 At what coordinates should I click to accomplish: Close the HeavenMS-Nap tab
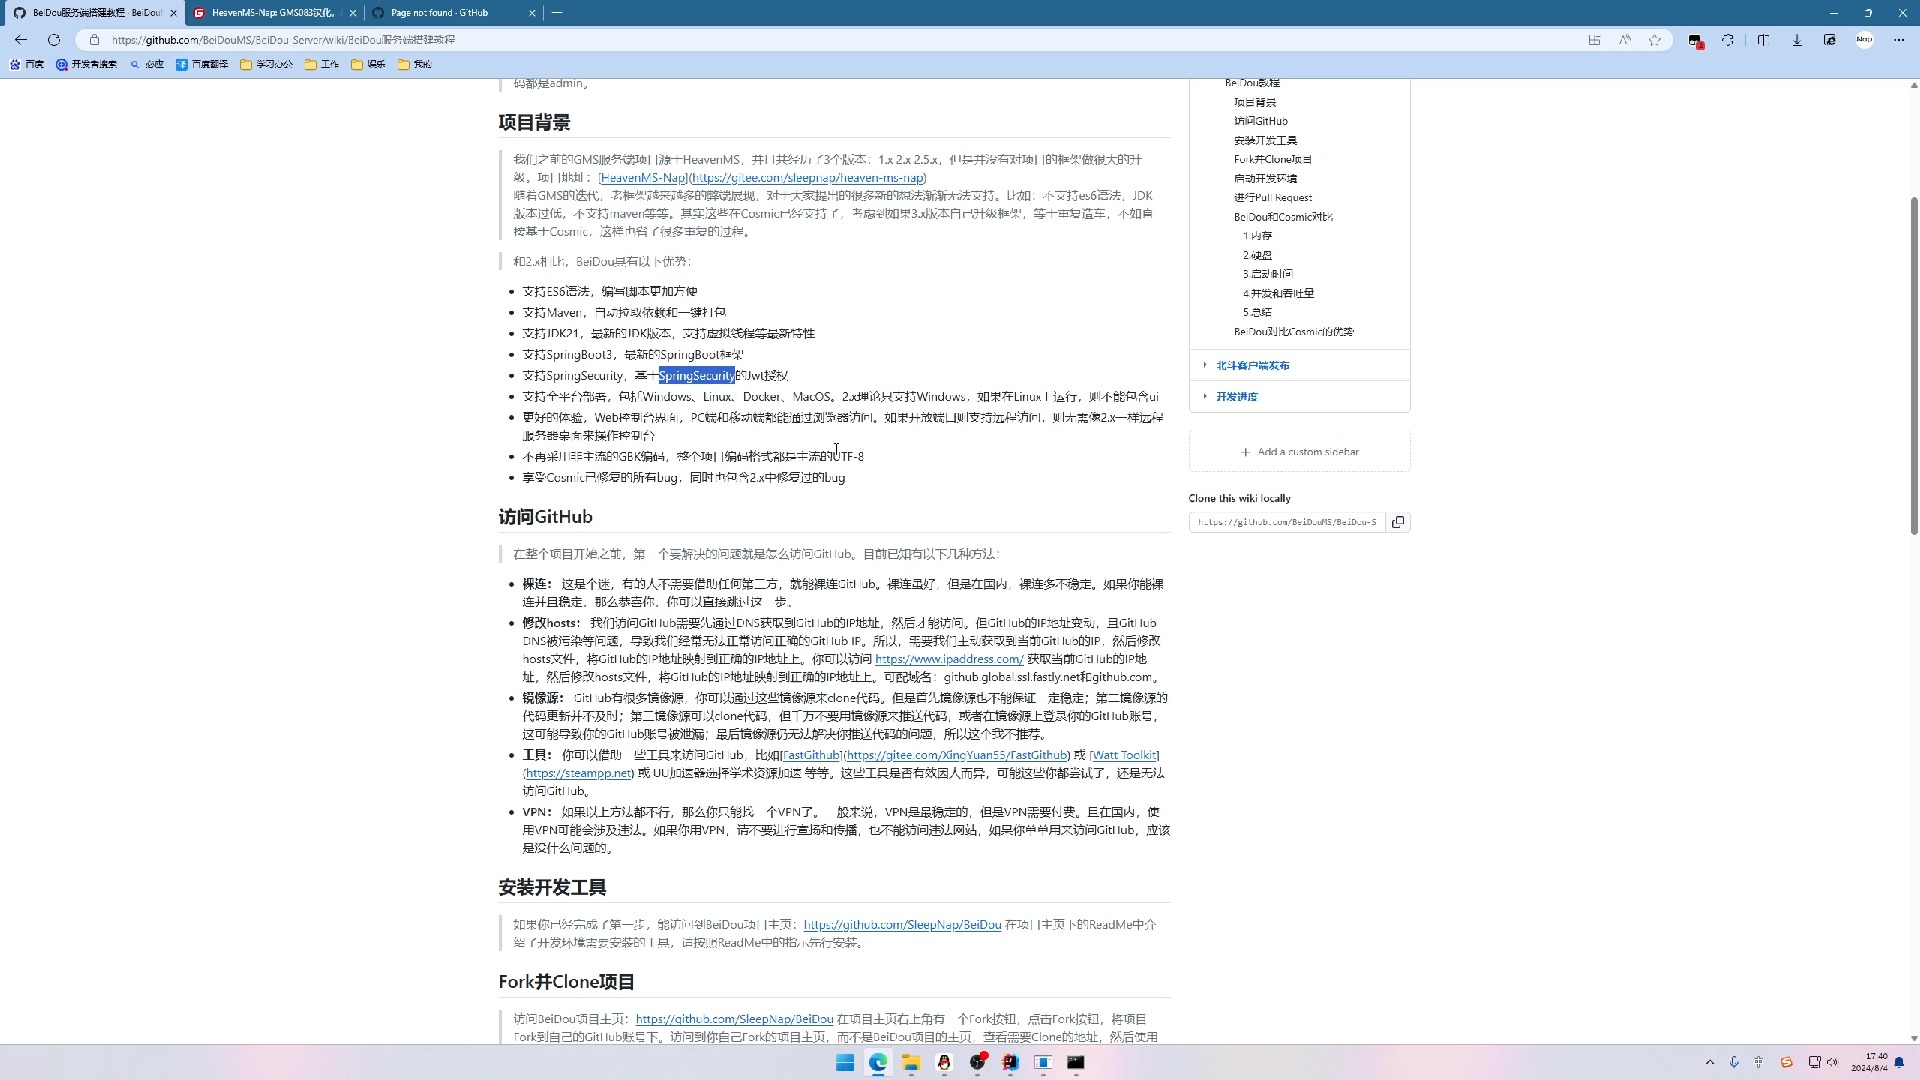click(x=353, y=13)
